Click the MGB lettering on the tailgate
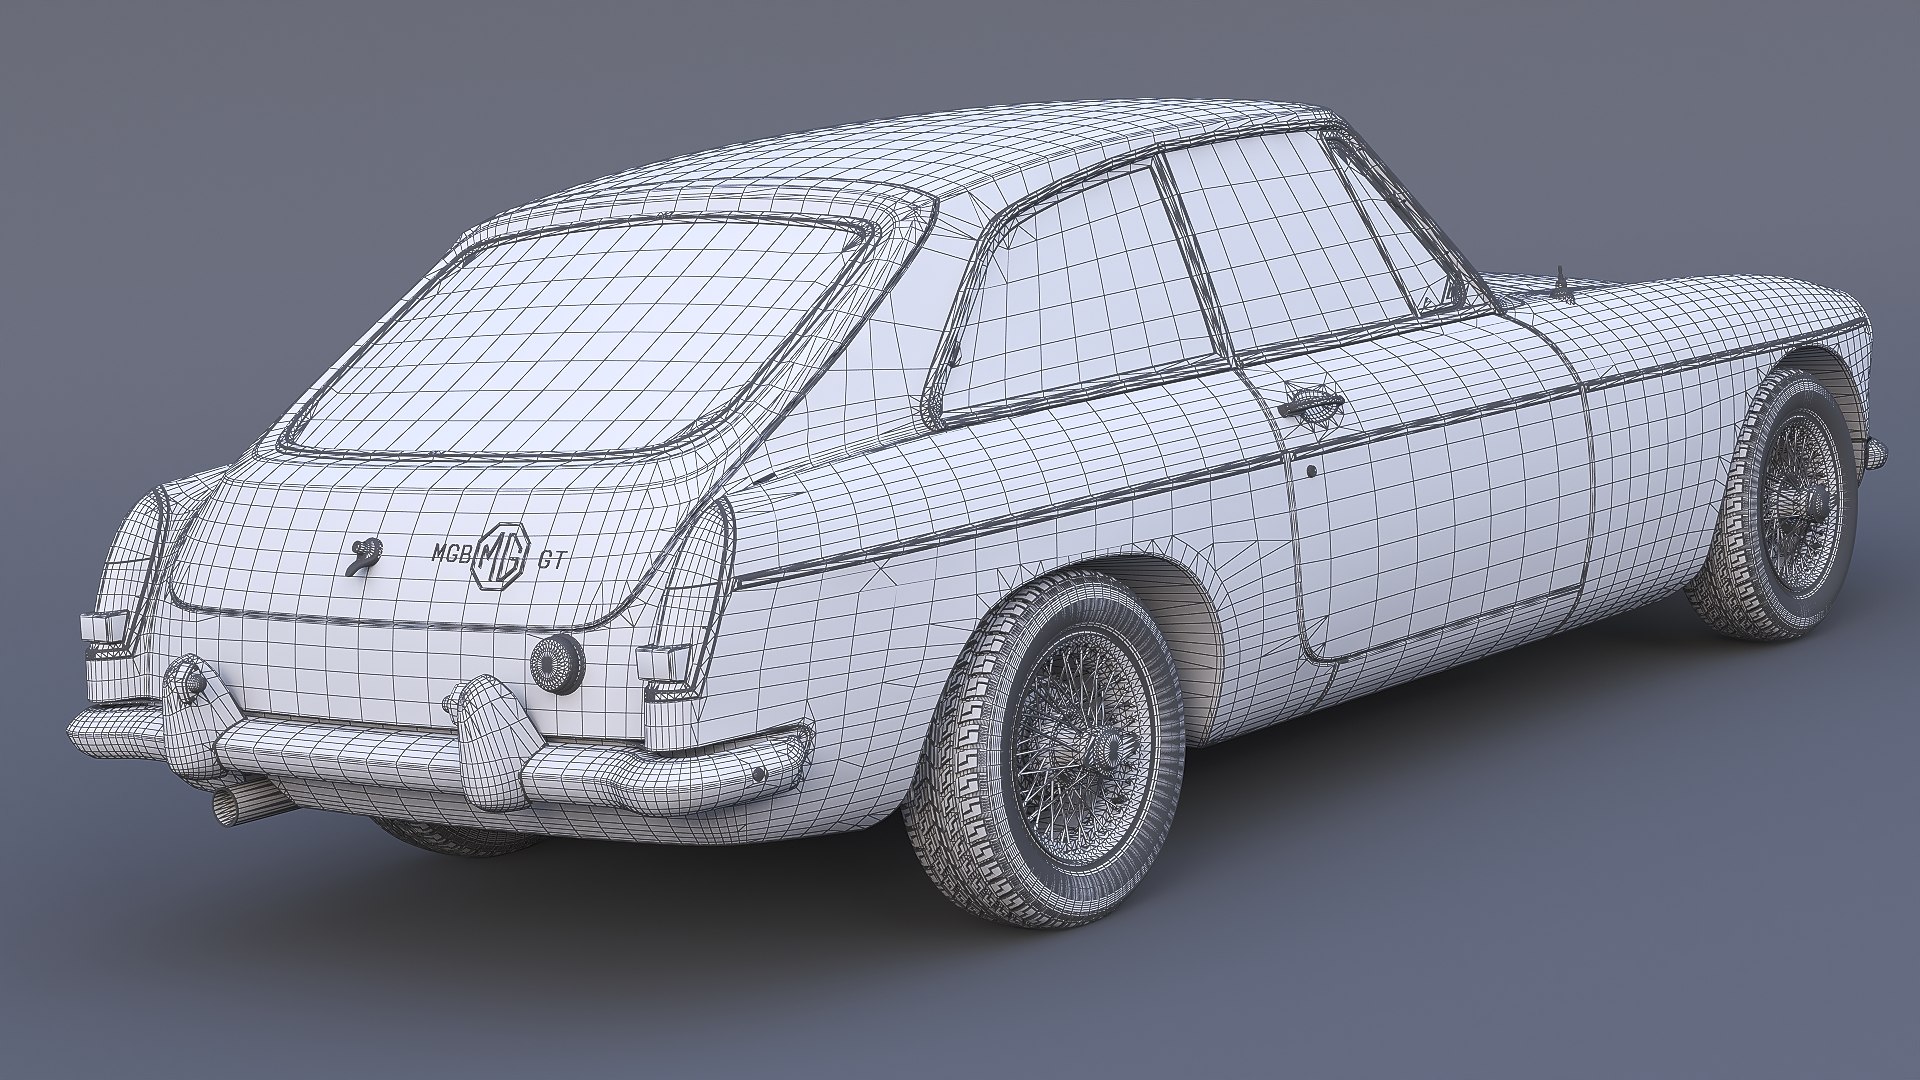 tap(452, 552)
